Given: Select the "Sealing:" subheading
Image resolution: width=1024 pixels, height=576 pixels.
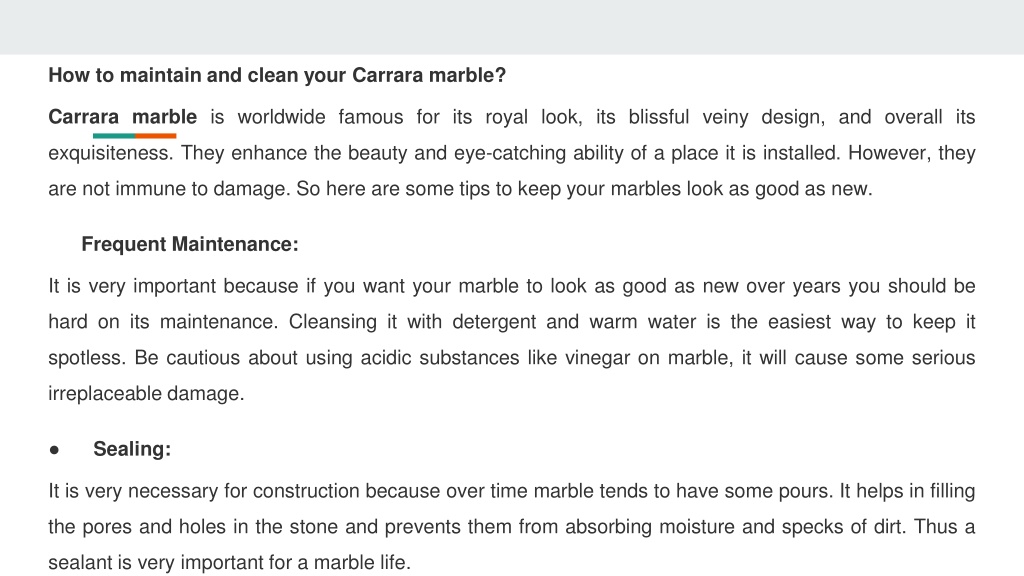Looking at the screenshot, I should 132,449.
